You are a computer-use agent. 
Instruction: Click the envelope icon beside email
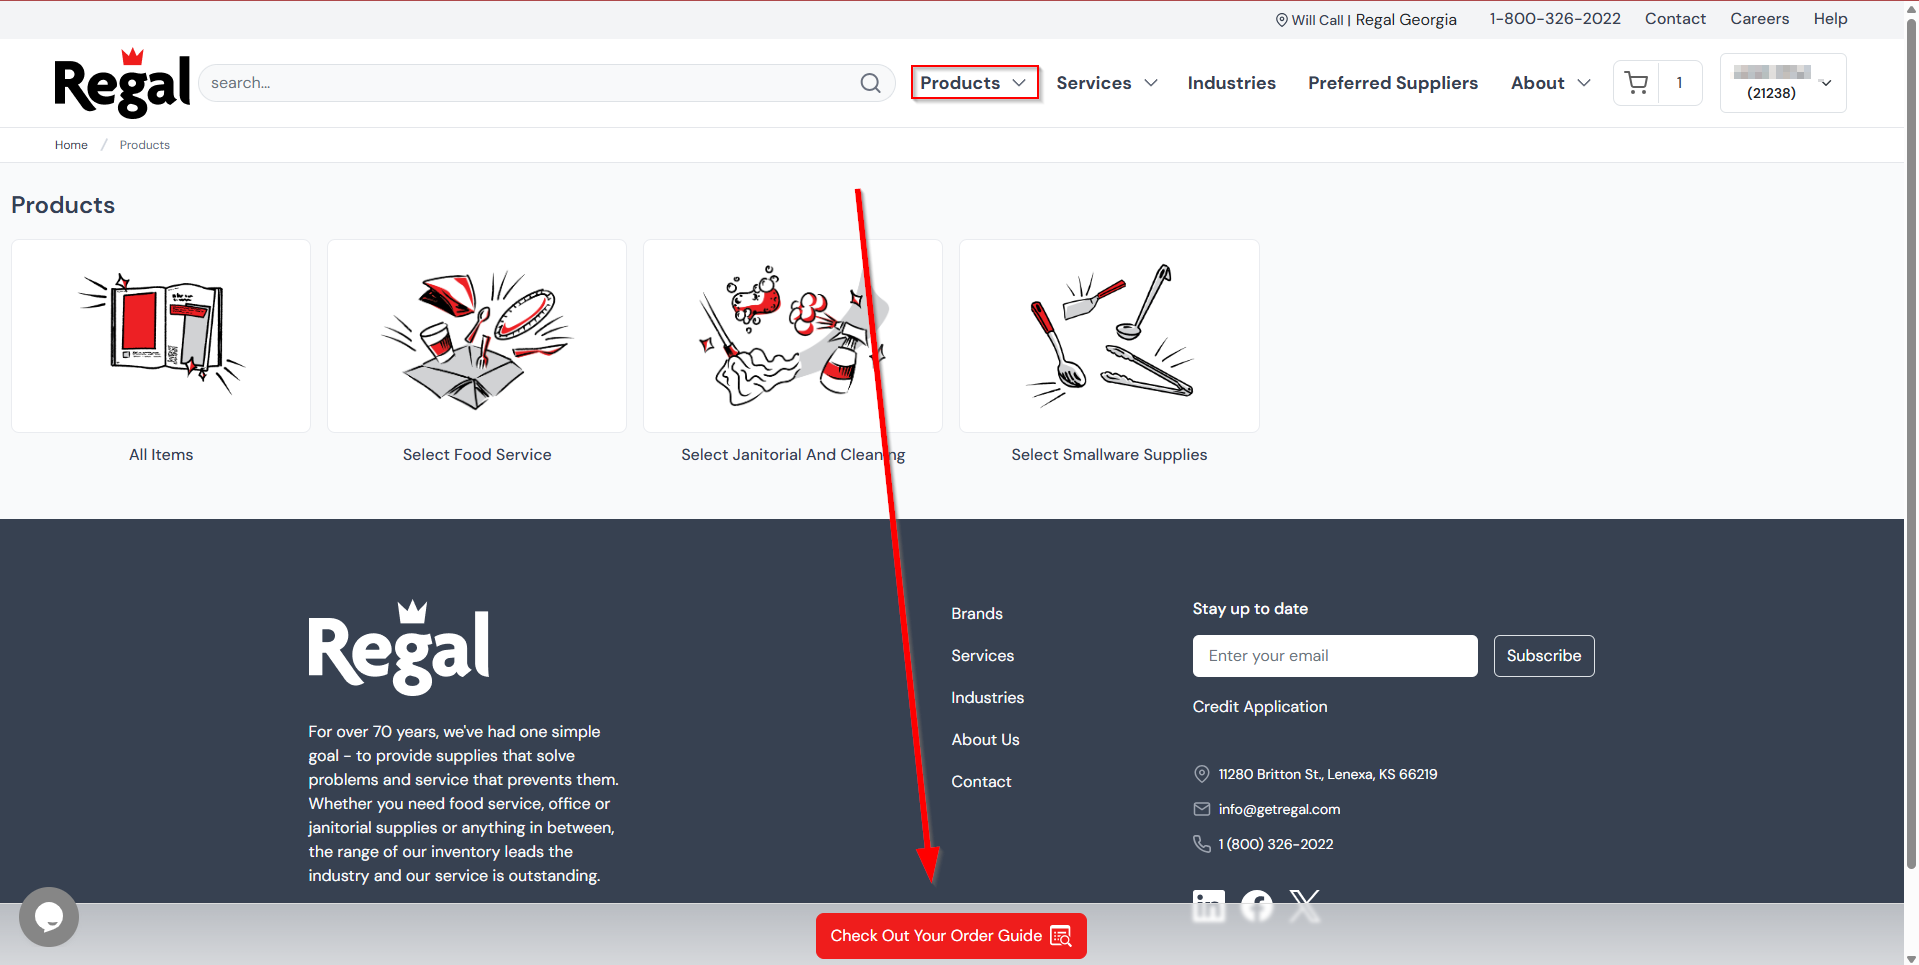1202,809
